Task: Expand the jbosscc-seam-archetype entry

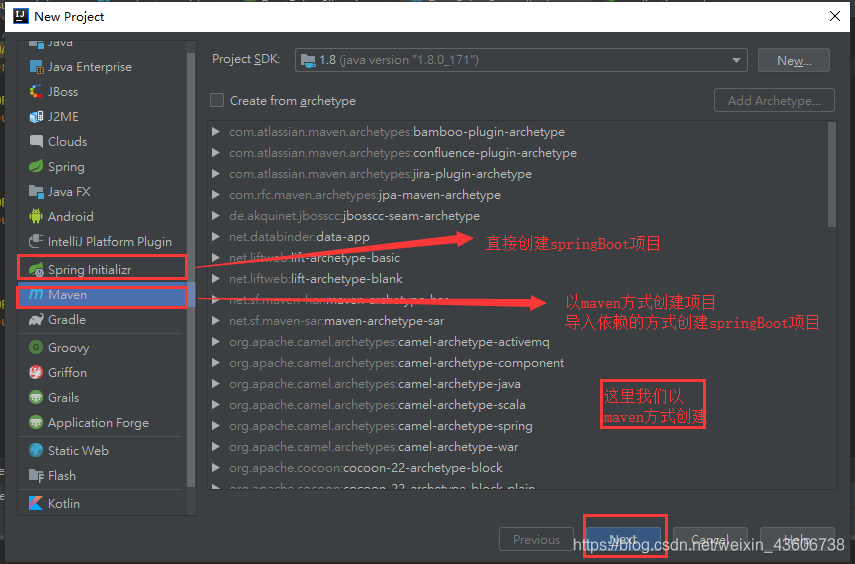Action: 216,216
